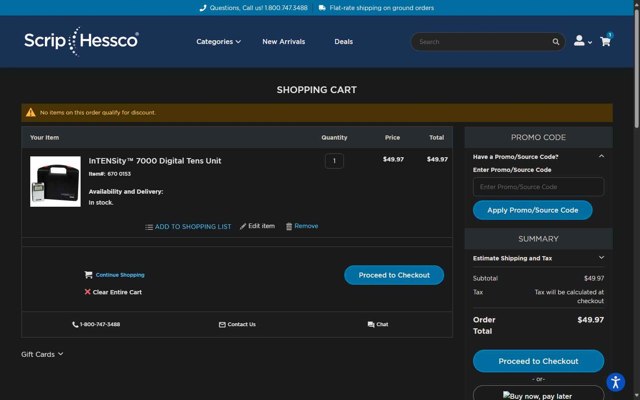Open the account dropdown arrow
Screen dimensions: 640x400
coord(590,42)
